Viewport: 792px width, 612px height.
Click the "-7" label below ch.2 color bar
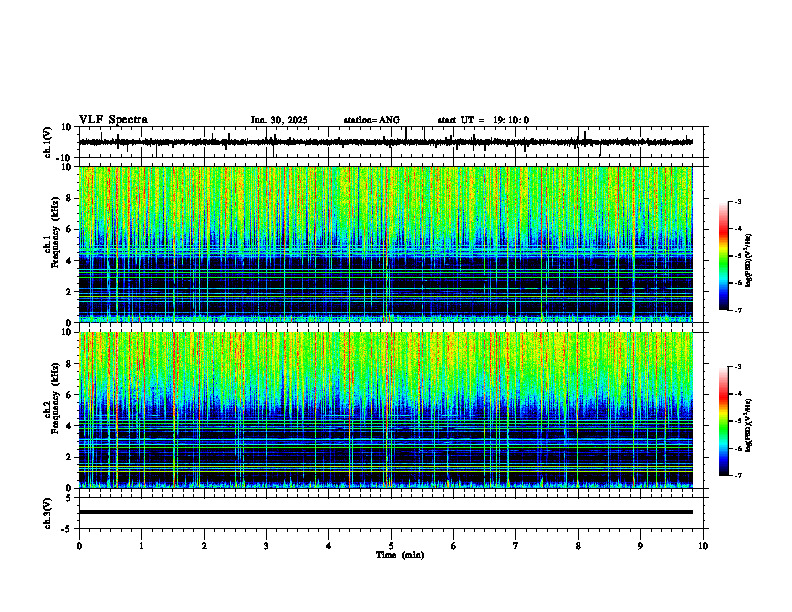point(736,475)
